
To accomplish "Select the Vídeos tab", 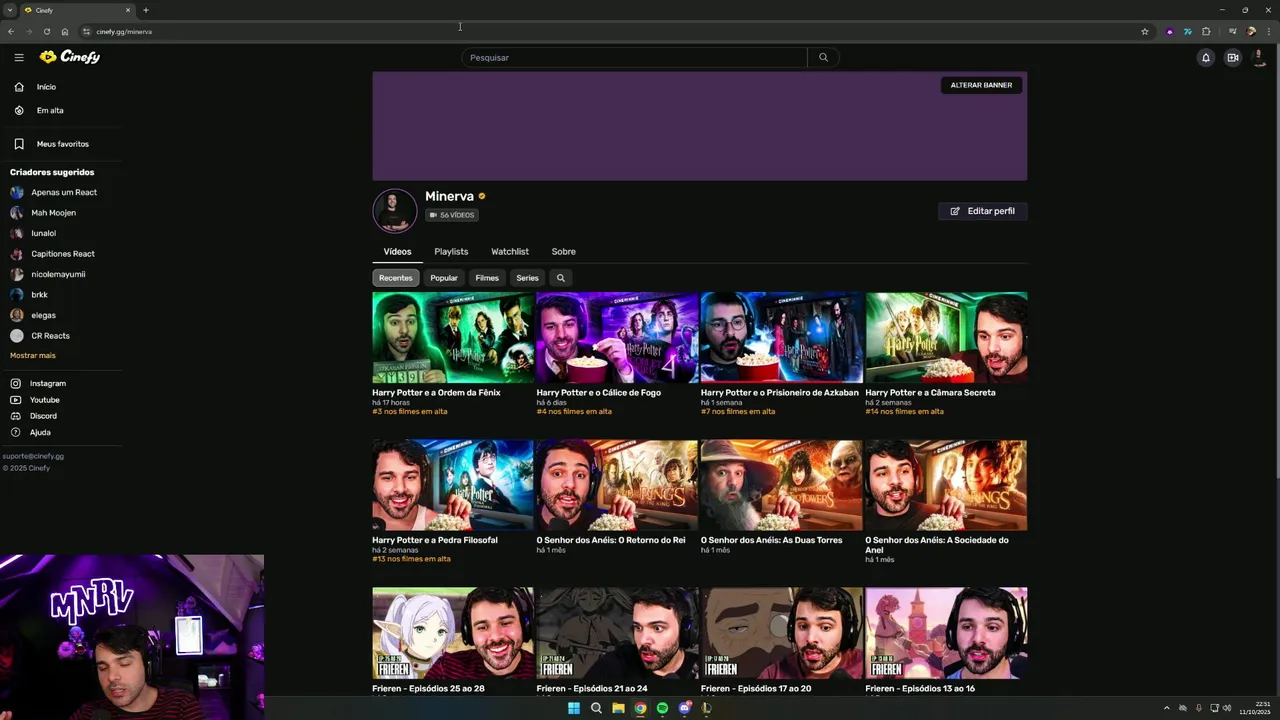I will pos(397,251).
